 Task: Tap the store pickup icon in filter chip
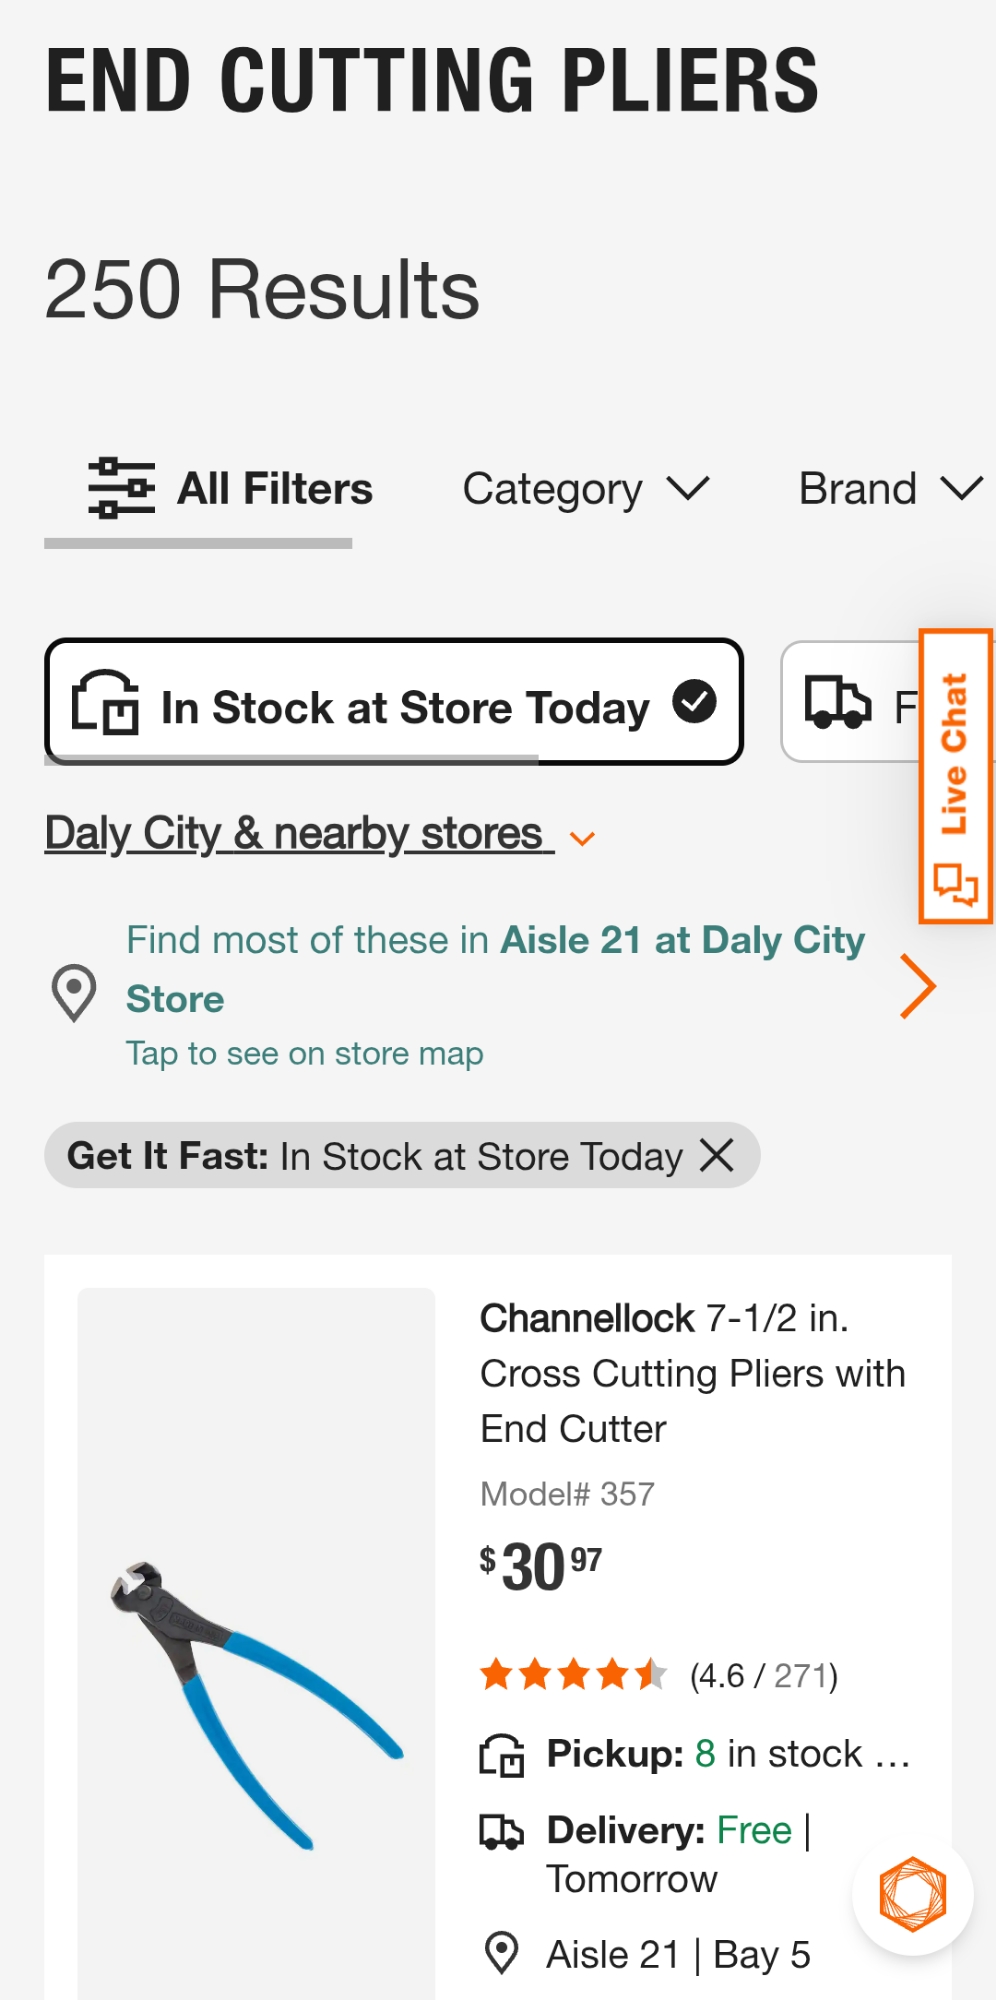tap(105, 703)
